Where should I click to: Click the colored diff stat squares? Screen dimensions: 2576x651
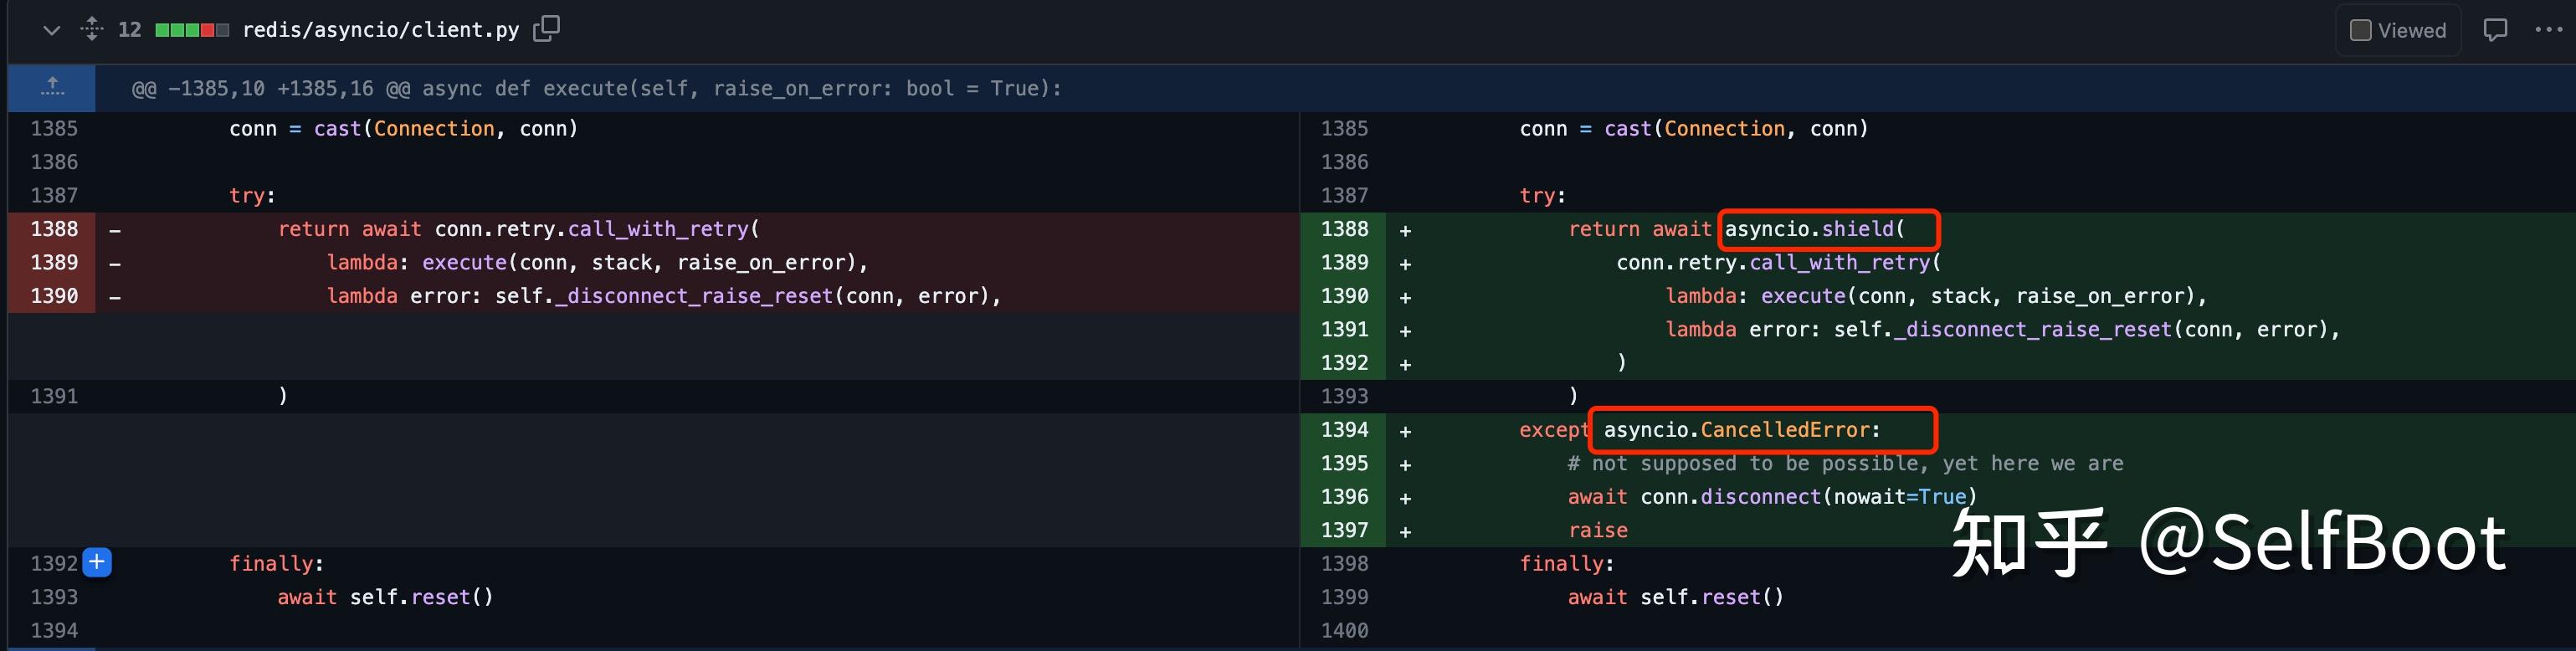coord(191,29)
